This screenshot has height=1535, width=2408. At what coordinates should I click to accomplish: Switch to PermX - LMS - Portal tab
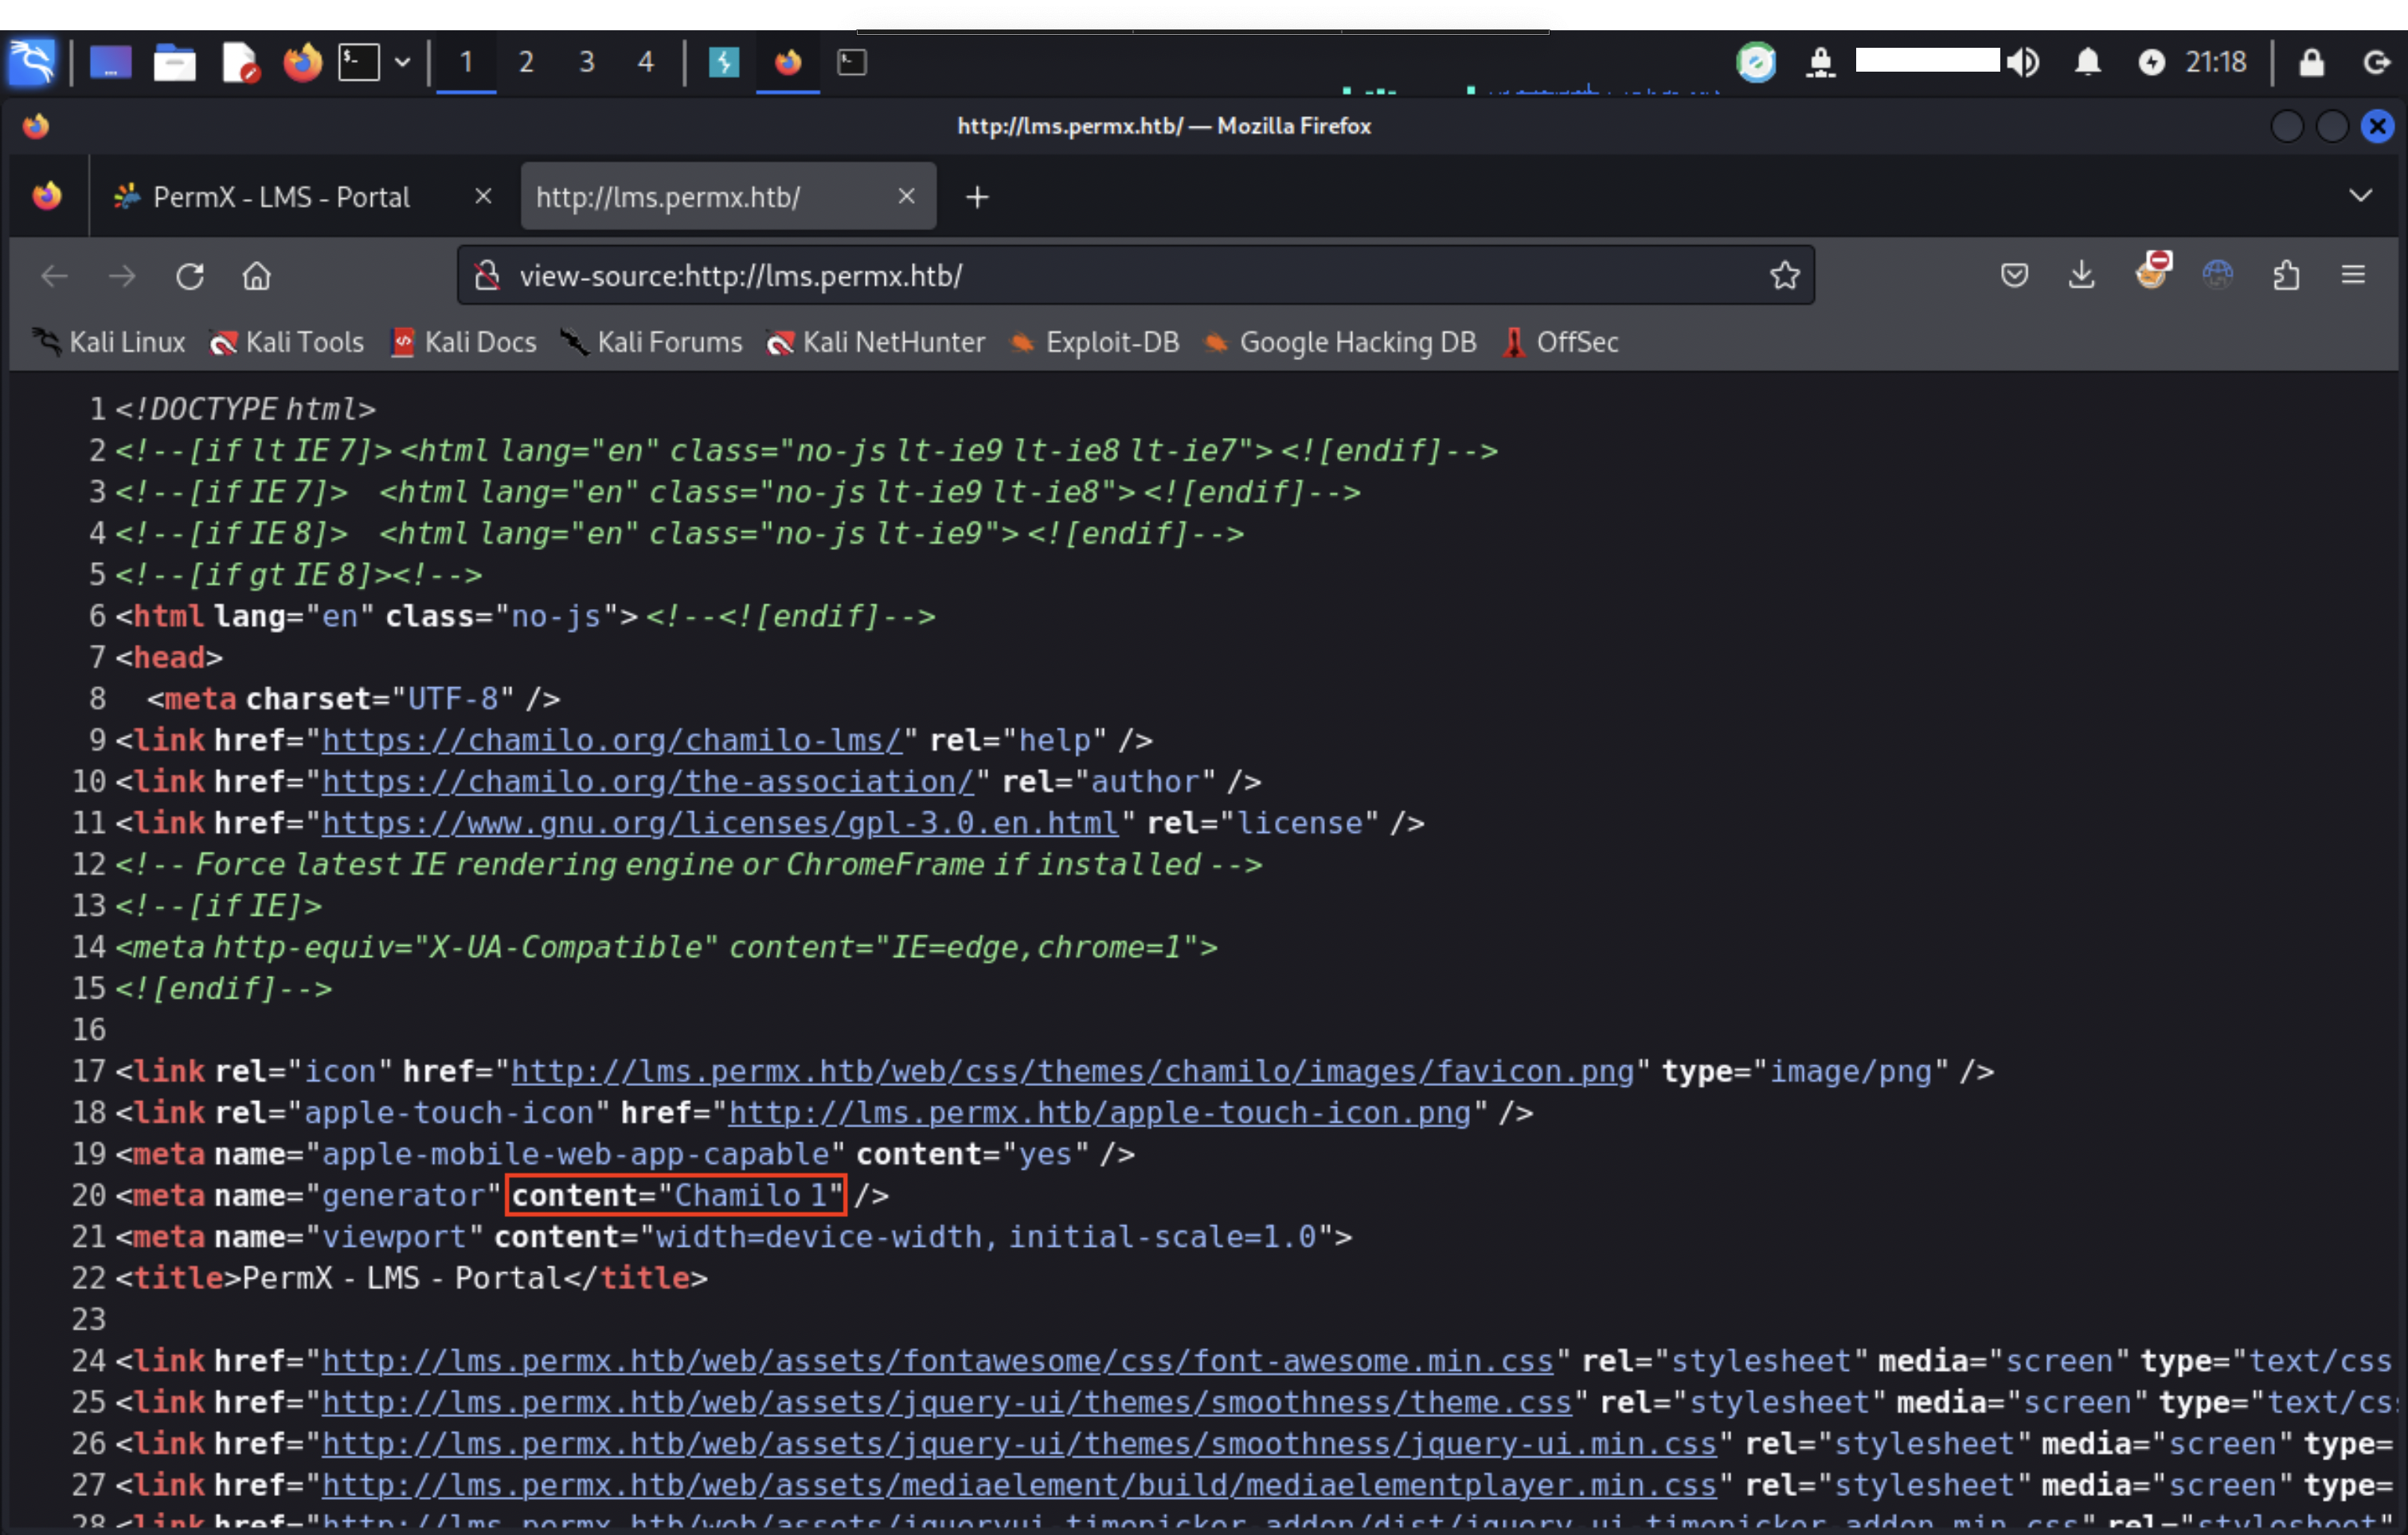(x=282, y=197)
